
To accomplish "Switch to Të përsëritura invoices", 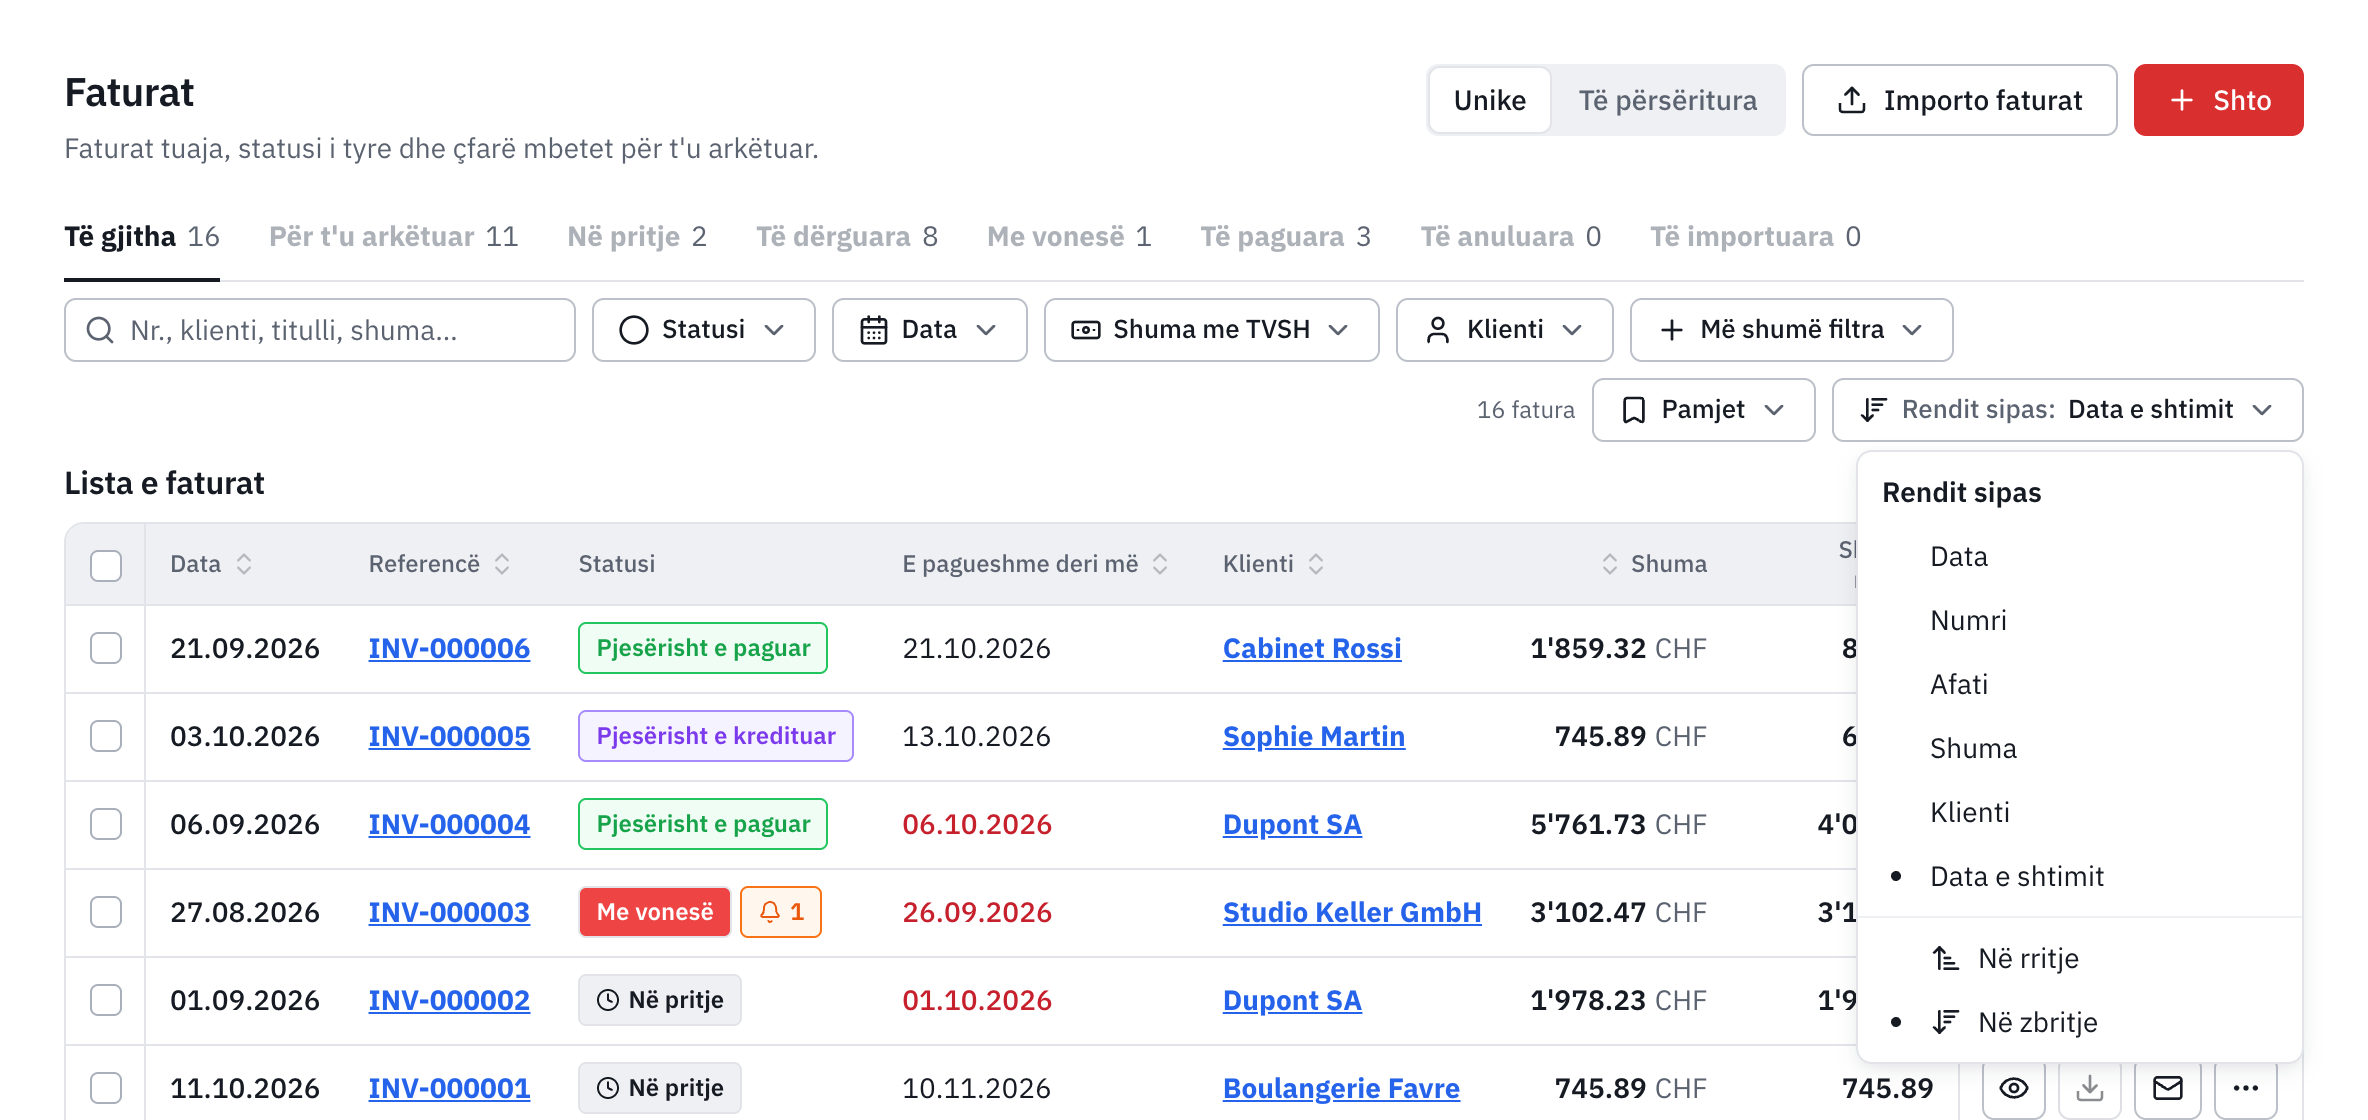I will coord(1668,100).
